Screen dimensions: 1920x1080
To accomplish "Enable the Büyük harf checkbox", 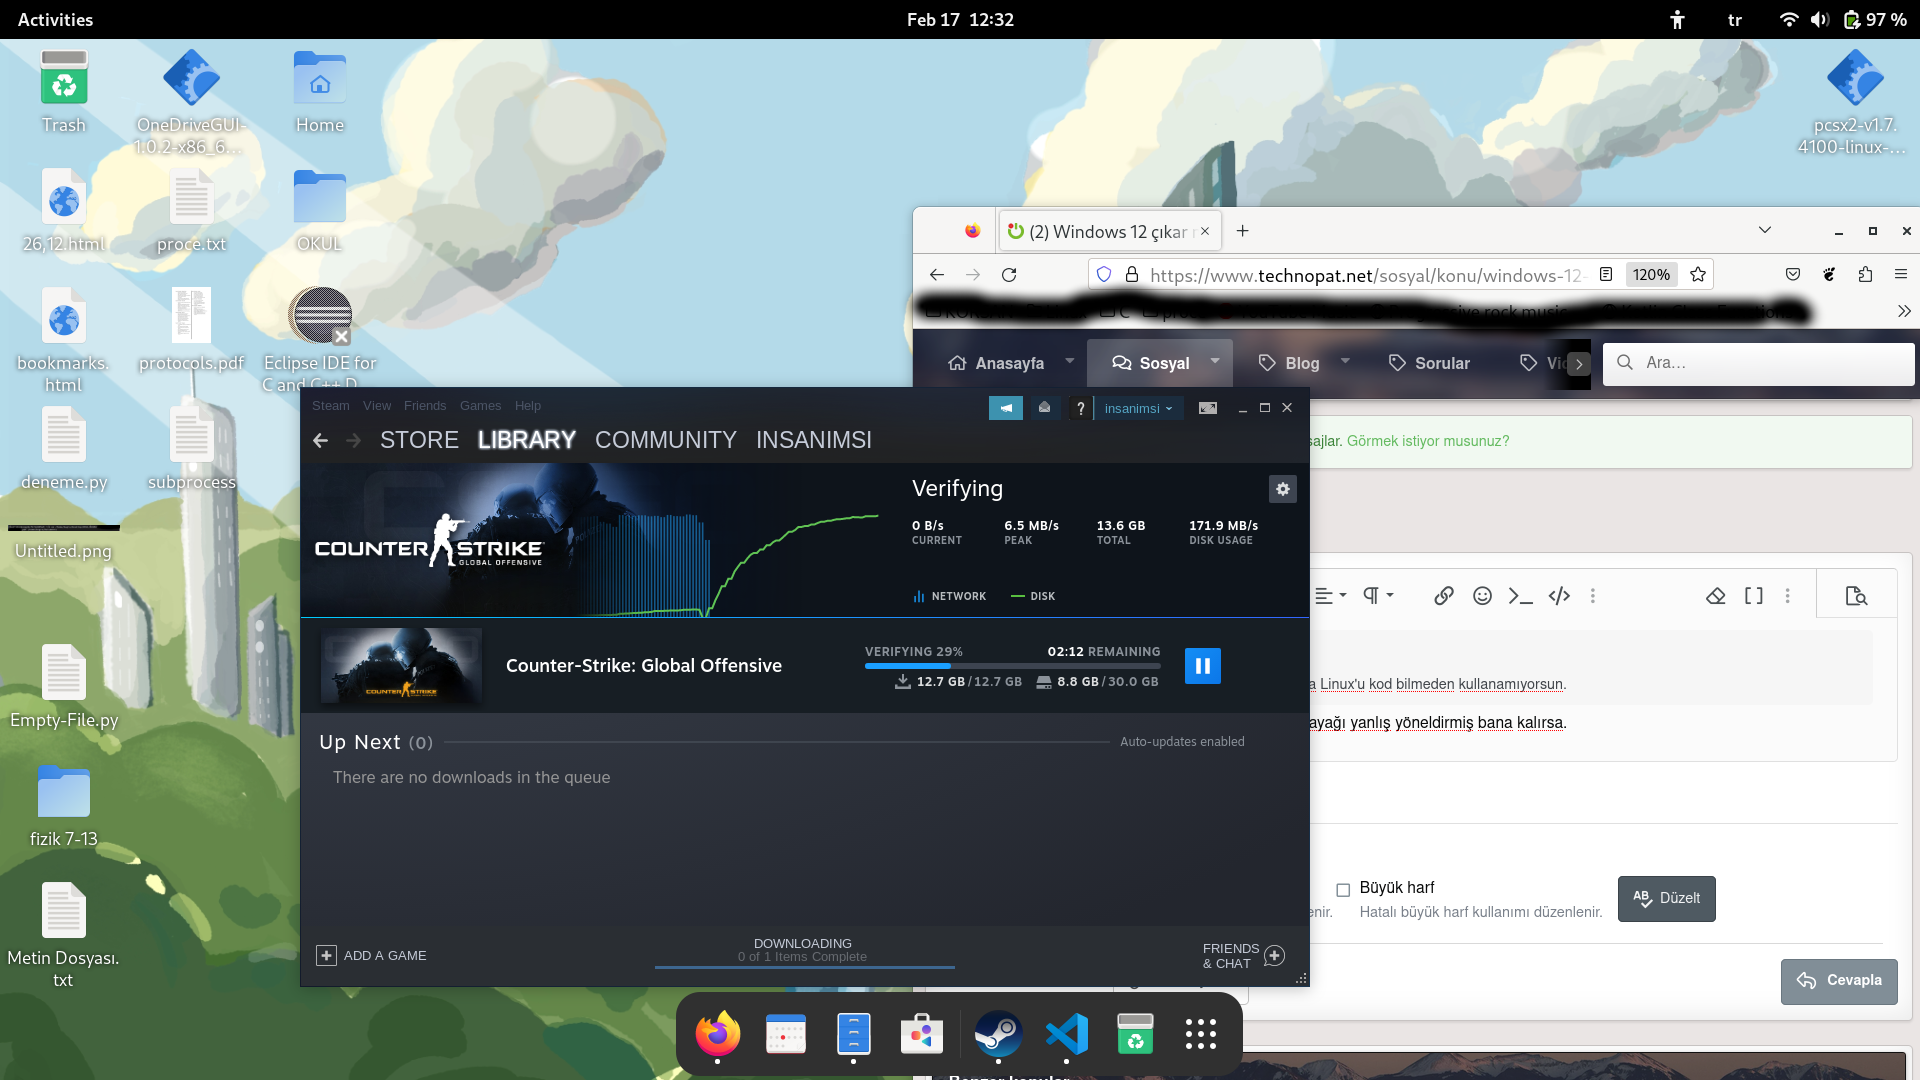I will (1343, 889).
